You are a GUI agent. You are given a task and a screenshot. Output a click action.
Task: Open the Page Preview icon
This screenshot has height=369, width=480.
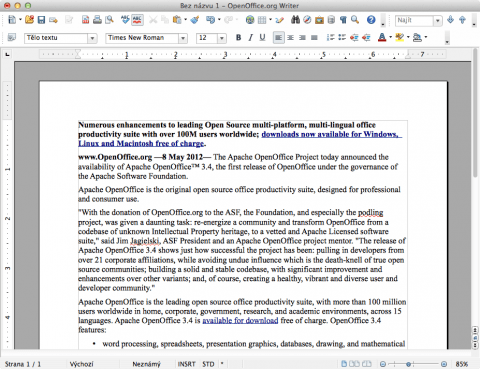(109, 20)
